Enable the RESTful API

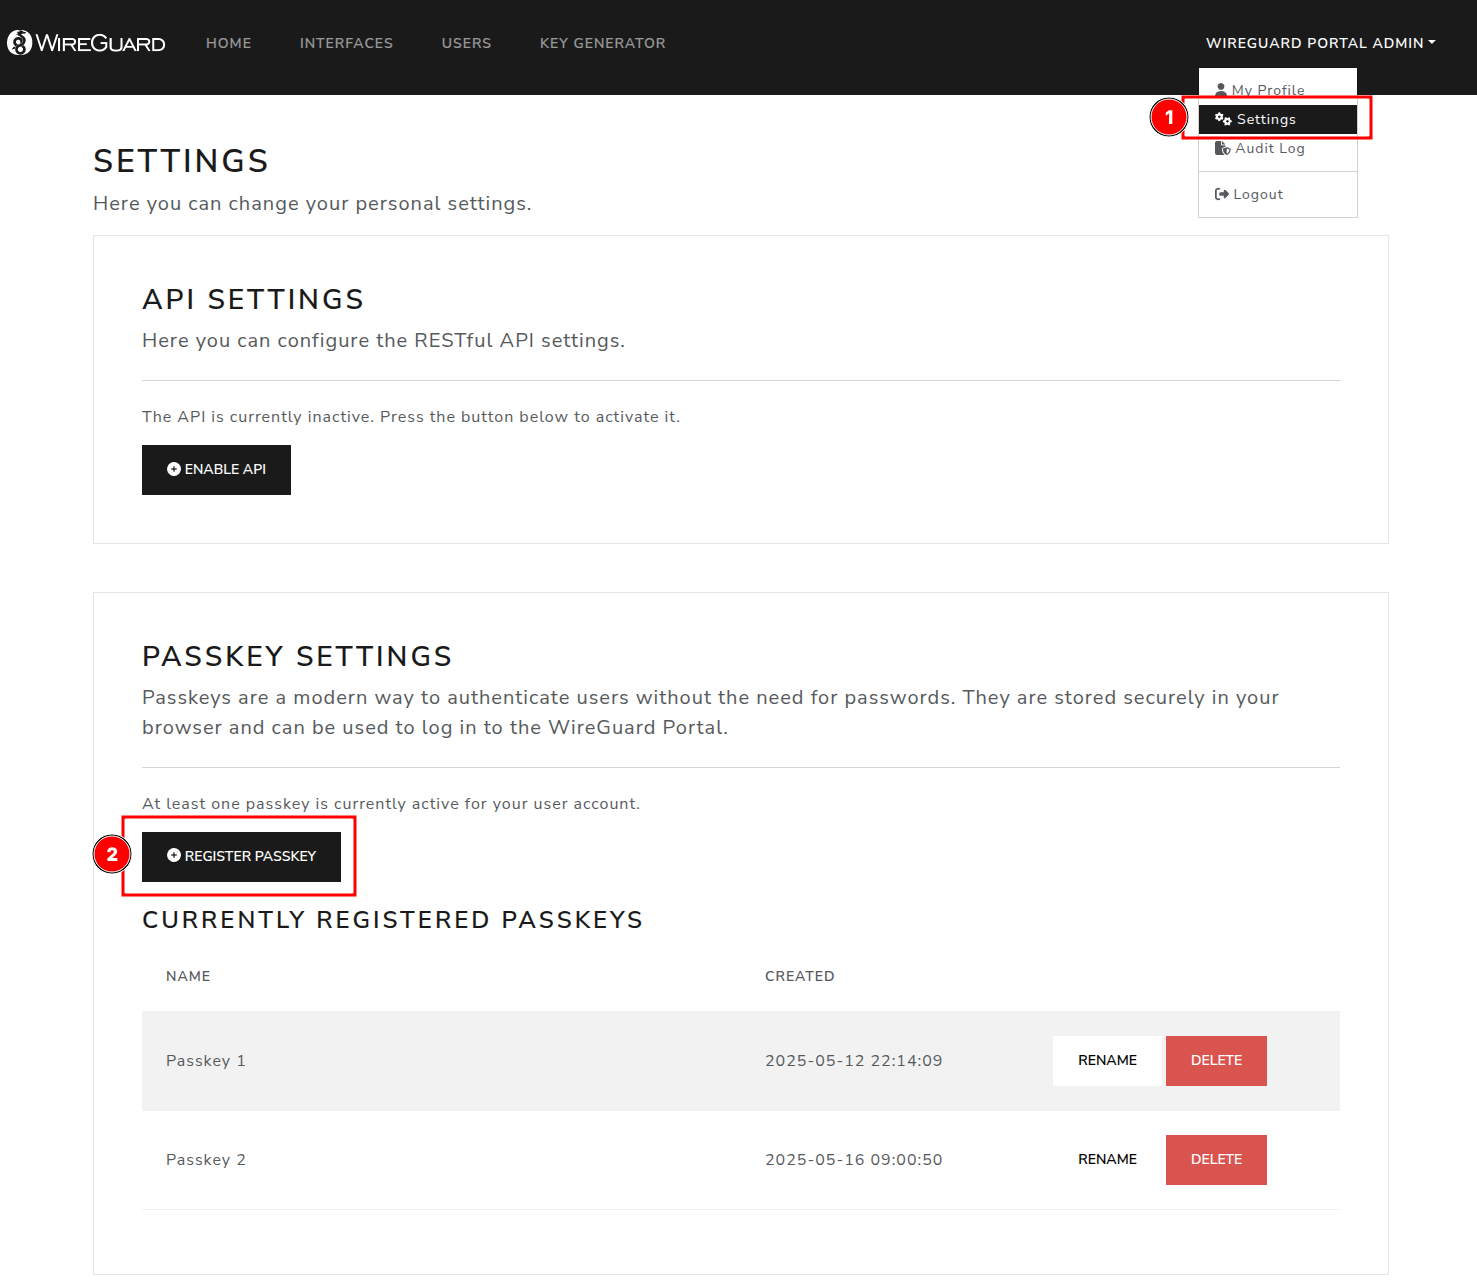coord(216,468)
